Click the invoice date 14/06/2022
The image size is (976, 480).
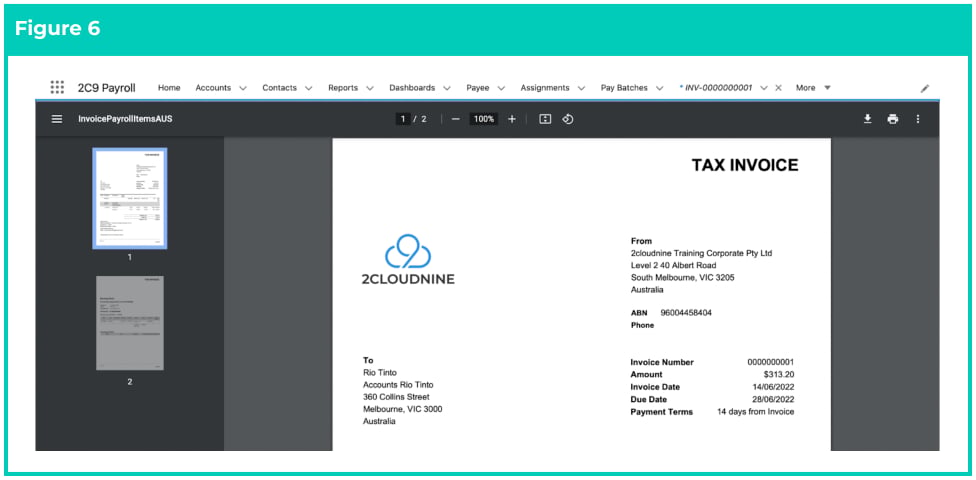click(x=772, y=387)
